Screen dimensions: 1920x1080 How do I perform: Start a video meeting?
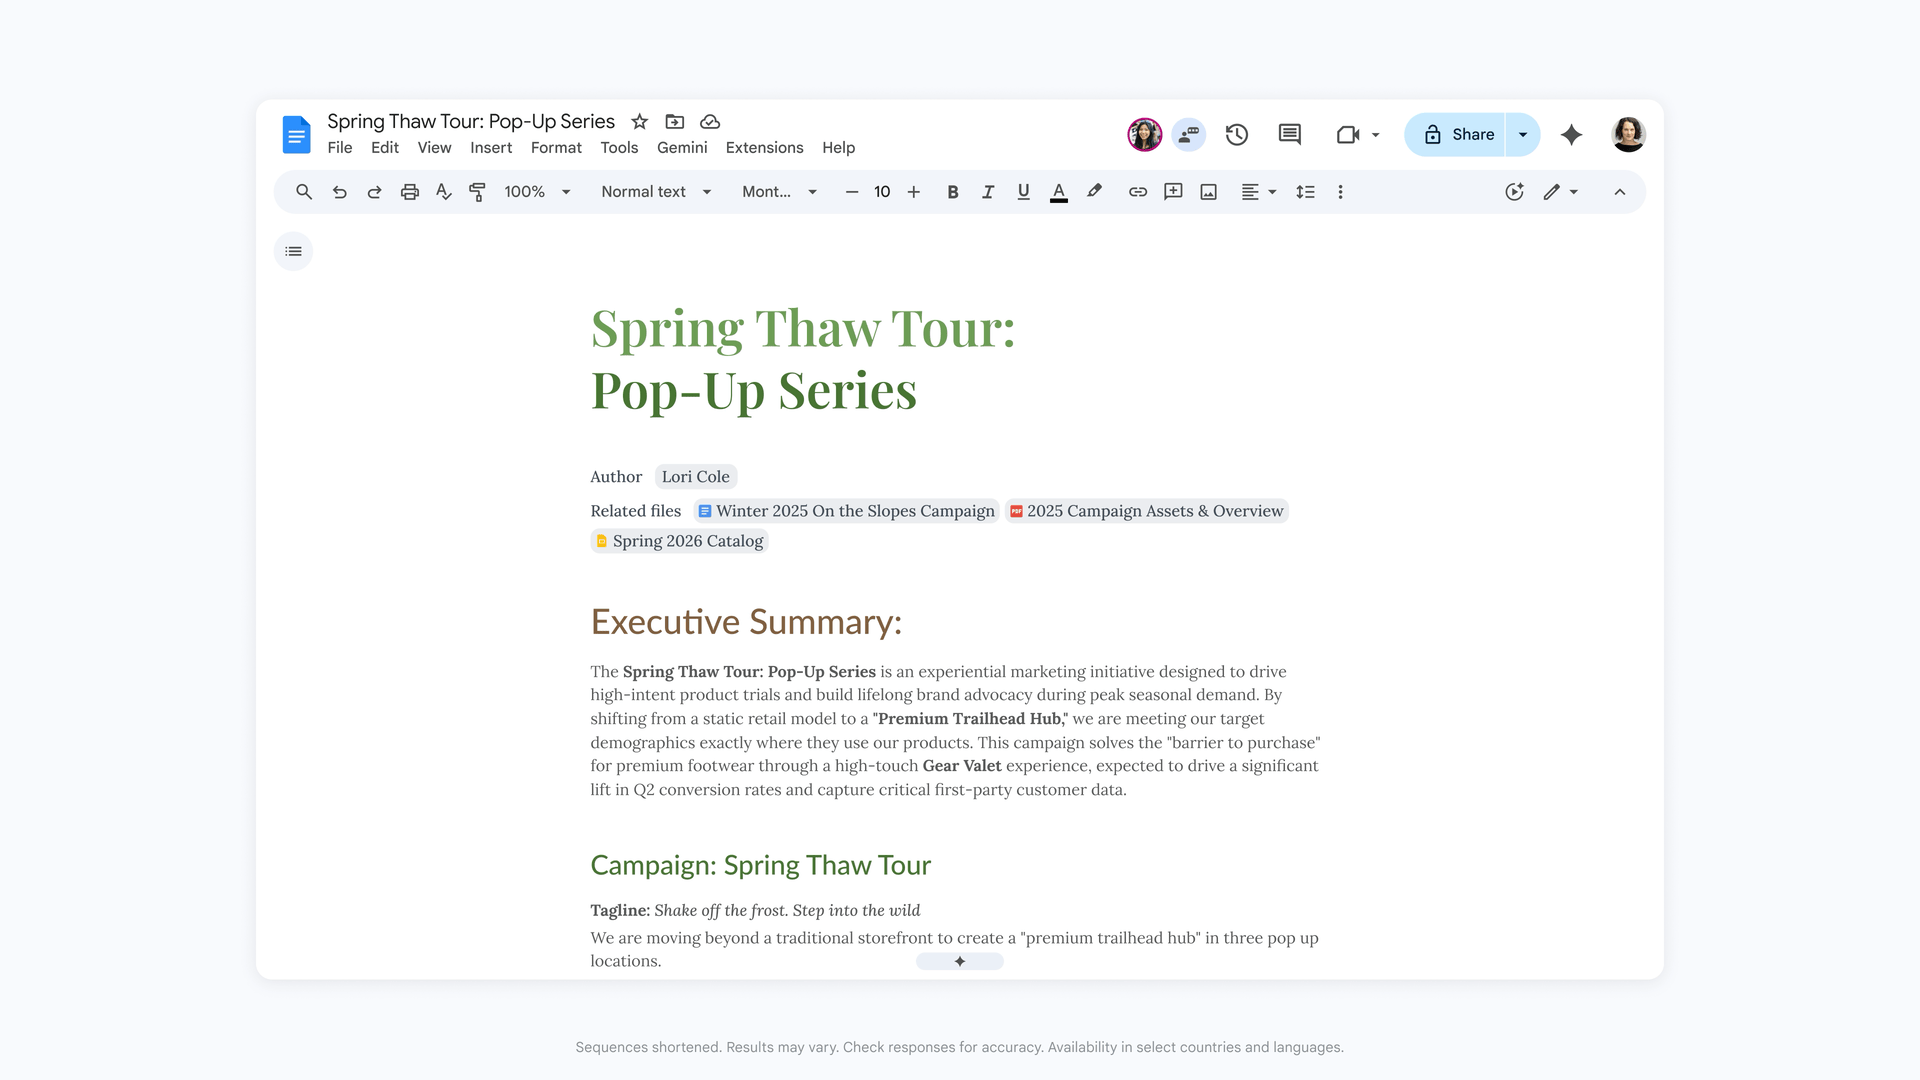[x=1347, y=134]
